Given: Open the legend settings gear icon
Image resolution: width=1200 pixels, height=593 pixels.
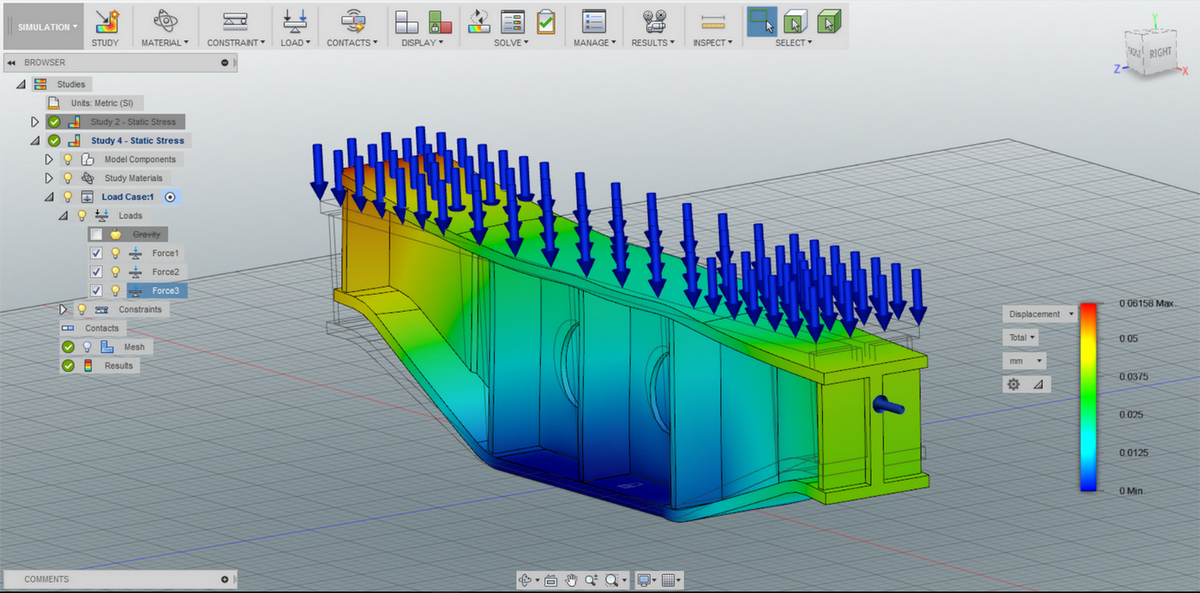Looking at the screenshot, I should [1013, 384].
